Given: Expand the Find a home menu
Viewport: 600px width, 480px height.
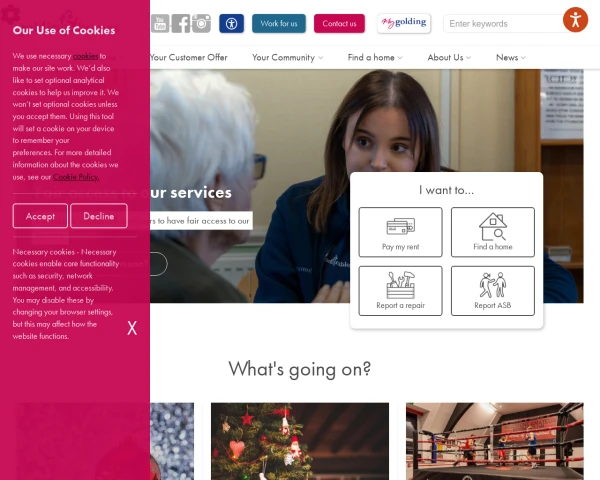Looking at the screenshot, I should [x=375, y=57].
